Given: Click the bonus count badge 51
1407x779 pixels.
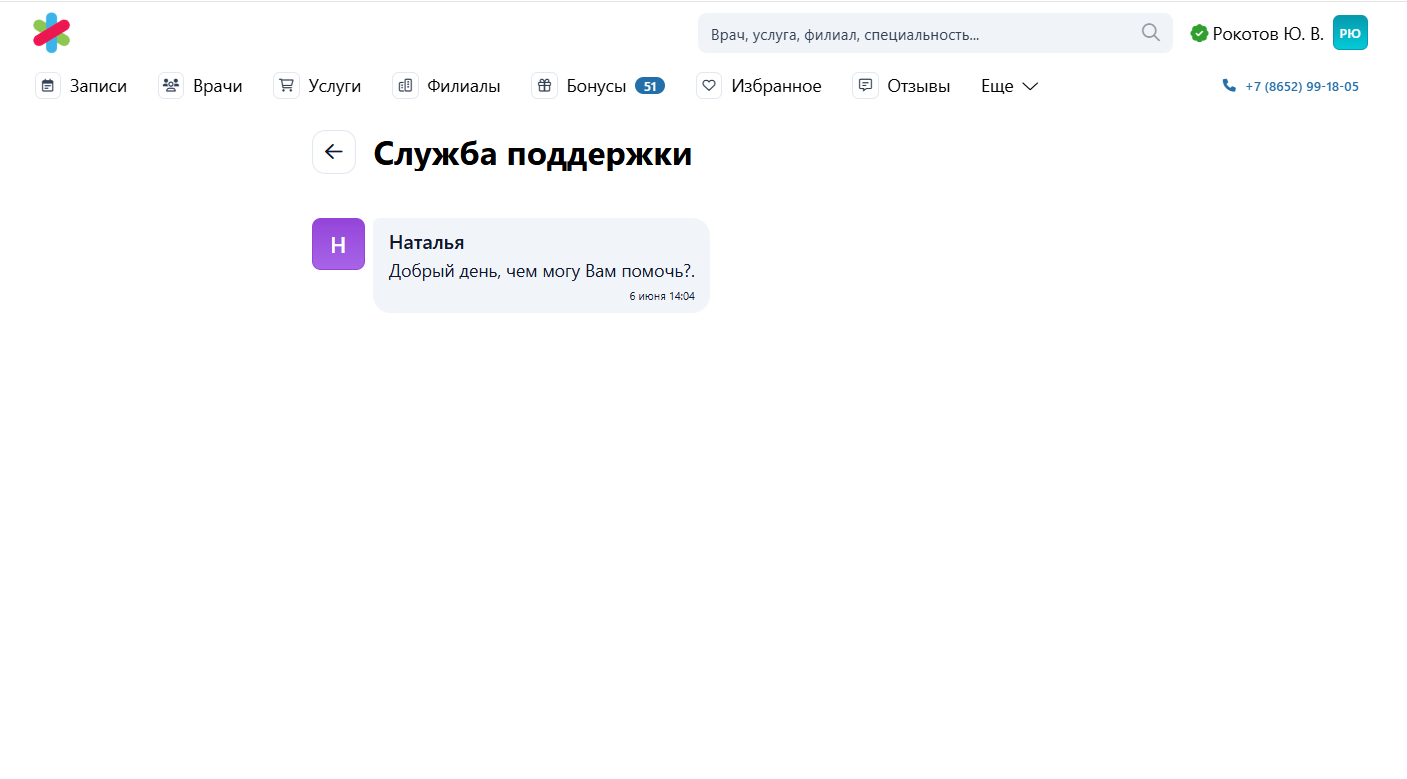Looking at the screenshot, I should click(x=650, y=86).
